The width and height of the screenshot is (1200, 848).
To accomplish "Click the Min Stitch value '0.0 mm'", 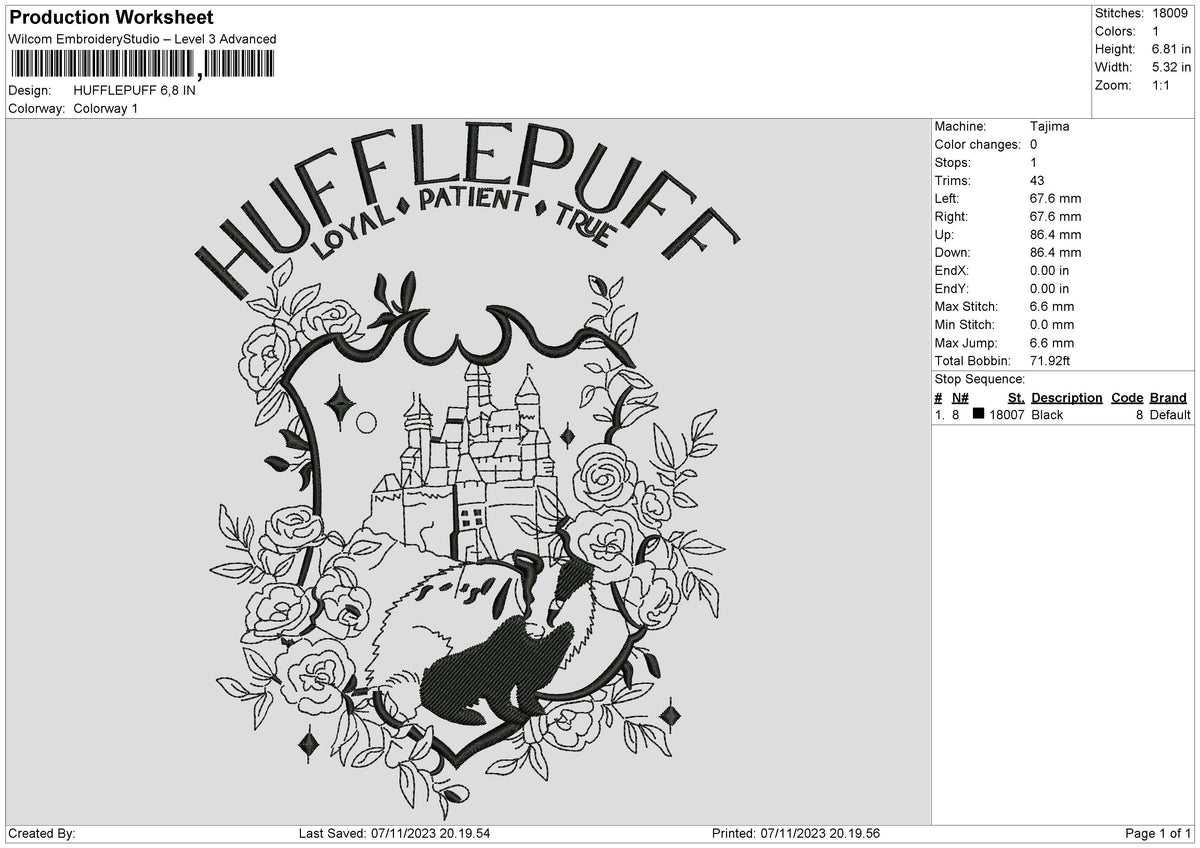I will coord(1052,324).
